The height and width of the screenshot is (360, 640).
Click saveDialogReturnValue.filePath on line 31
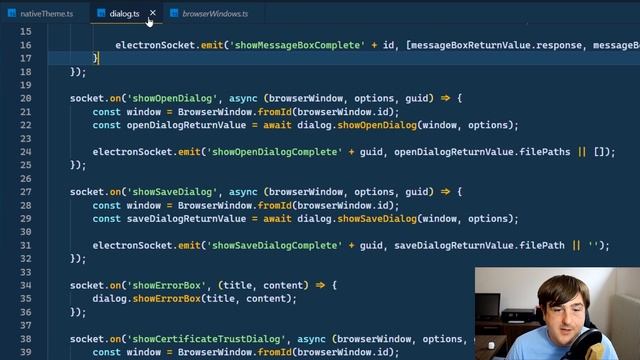point(479,245)
